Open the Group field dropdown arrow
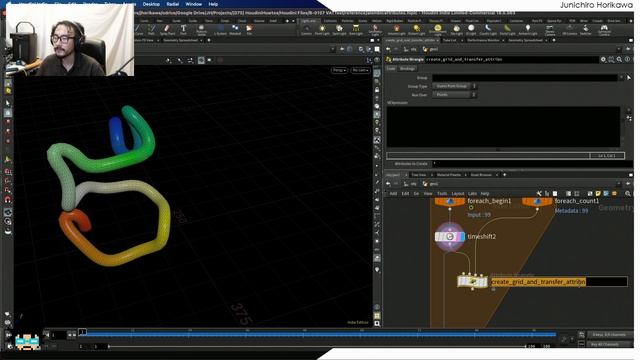The width and height of the screenshot is (640, 360). click(621, 78)
